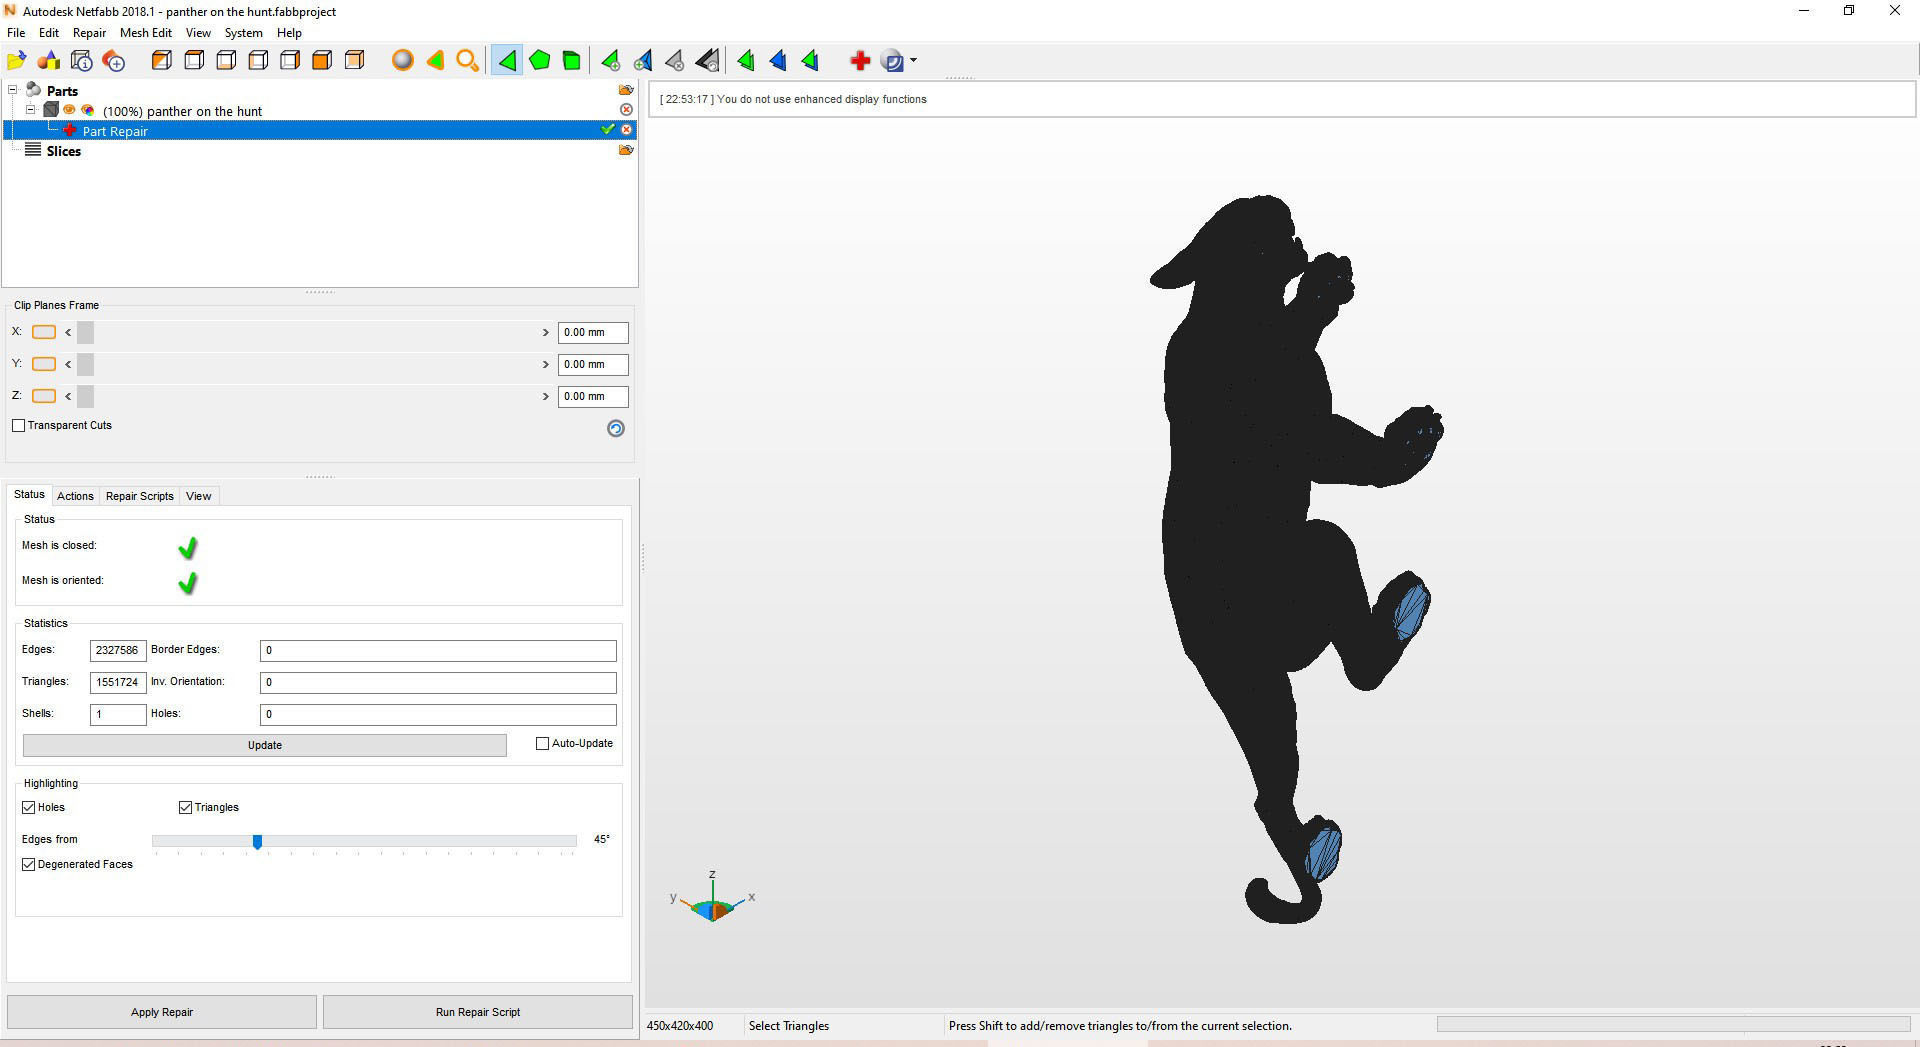Click the add primitive shapes toolbar icon
The height and width of the screenshot is (1047, 1920).
pos(49,61)
